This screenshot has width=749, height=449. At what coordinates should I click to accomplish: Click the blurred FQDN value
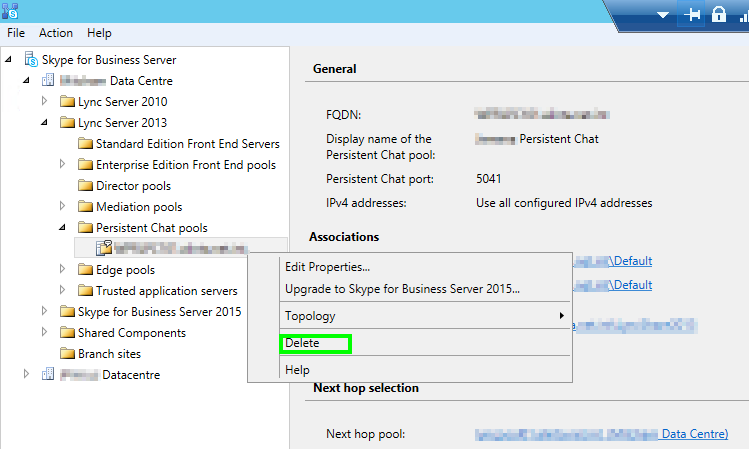tap(542, 114)
